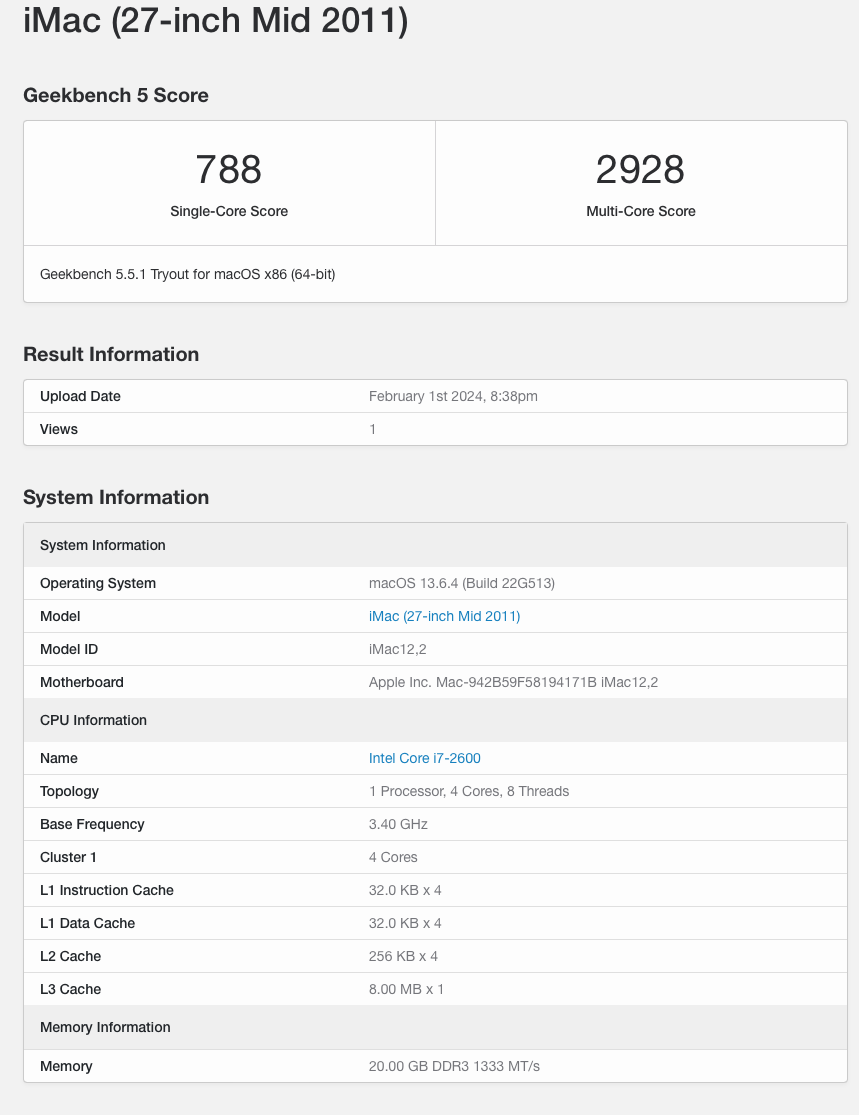This screenshot has width=859, height=1115.
Task: Click the Geekbench 5.5.1 Tryout version text
Action: (x=188, y=274)
